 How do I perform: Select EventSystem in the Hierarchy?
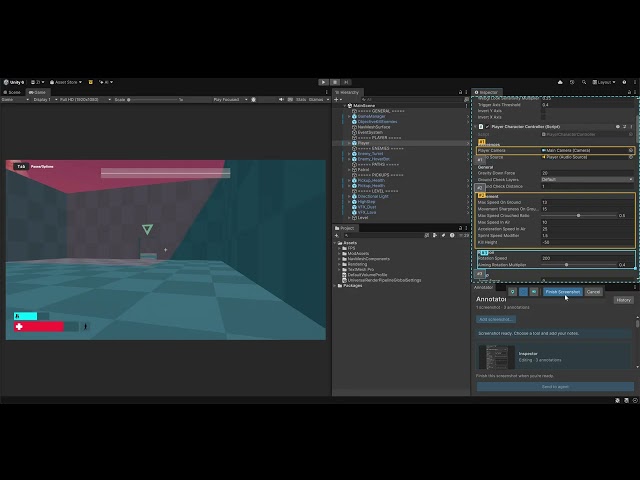370,132
